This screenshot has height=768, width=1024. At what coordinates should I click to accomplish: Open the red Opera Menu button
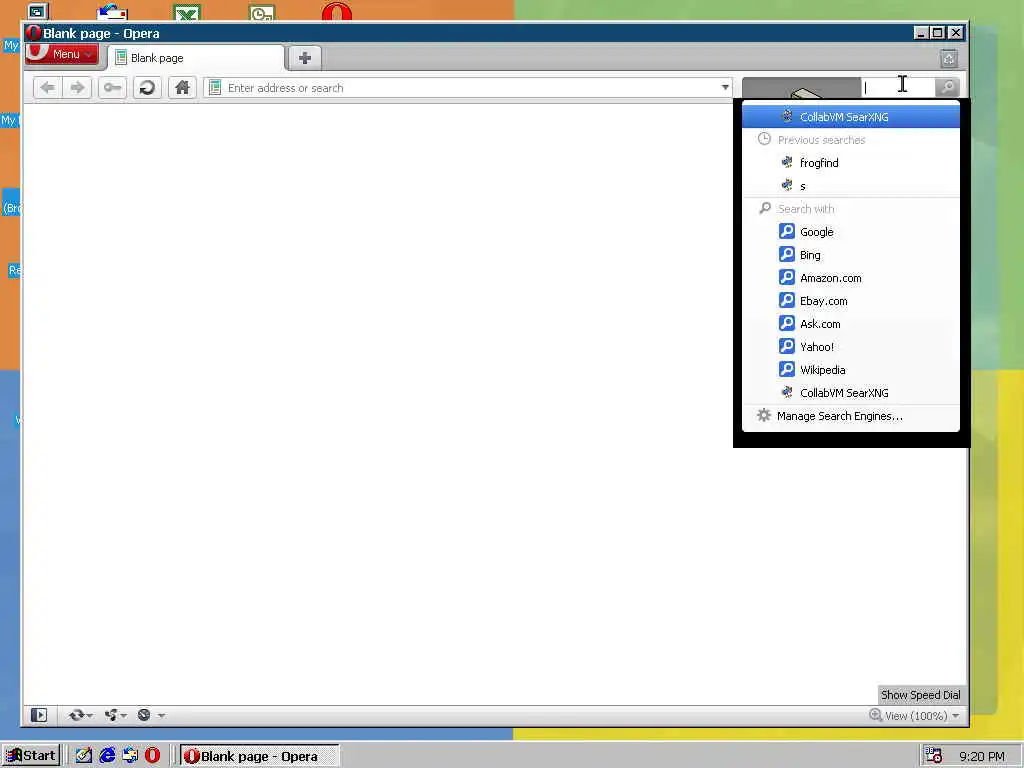point(62,54)
